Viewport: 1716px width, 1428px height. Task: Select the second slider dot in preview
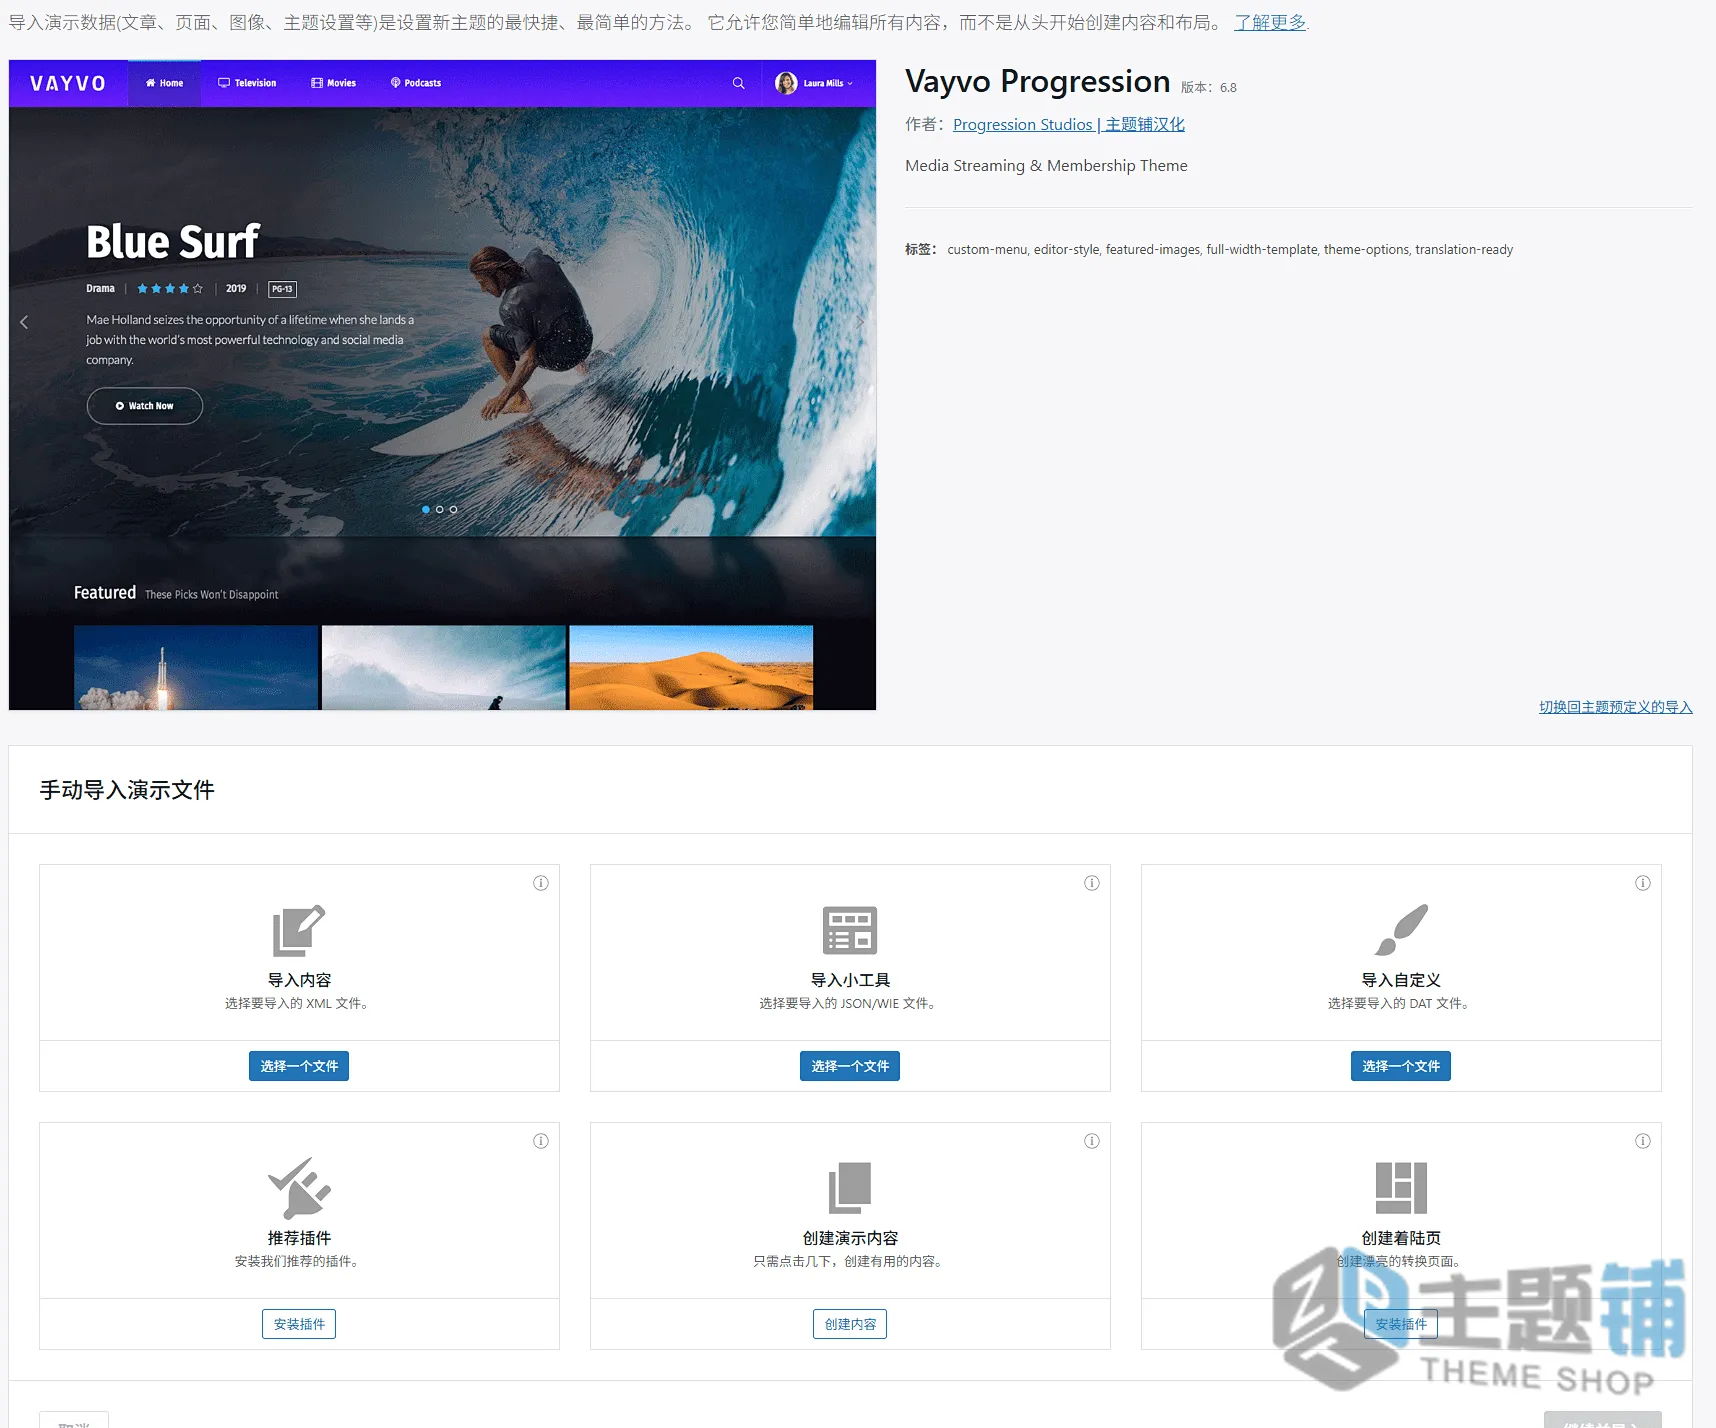tap(440, 509)
